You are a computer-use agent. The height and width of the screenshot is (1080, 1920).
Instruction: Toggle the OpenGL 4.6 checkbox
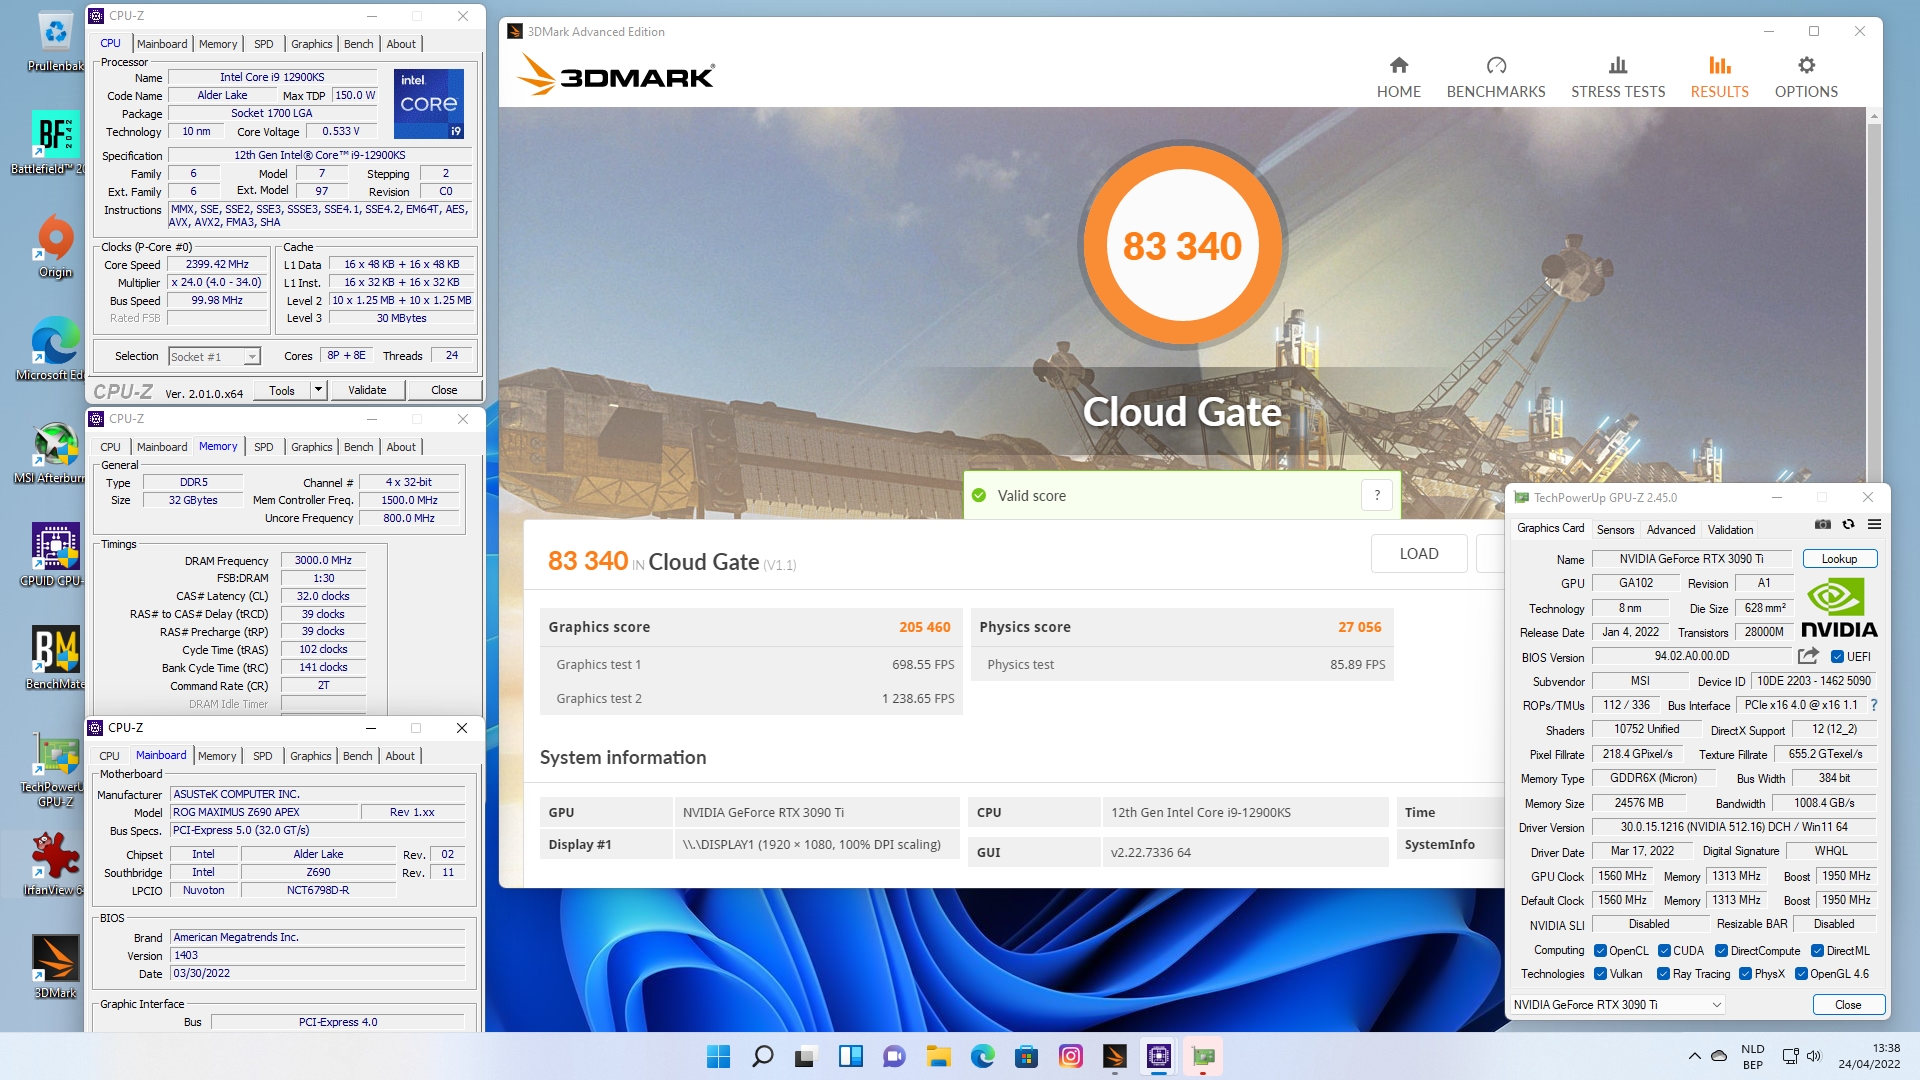[x=1801, y=974]
